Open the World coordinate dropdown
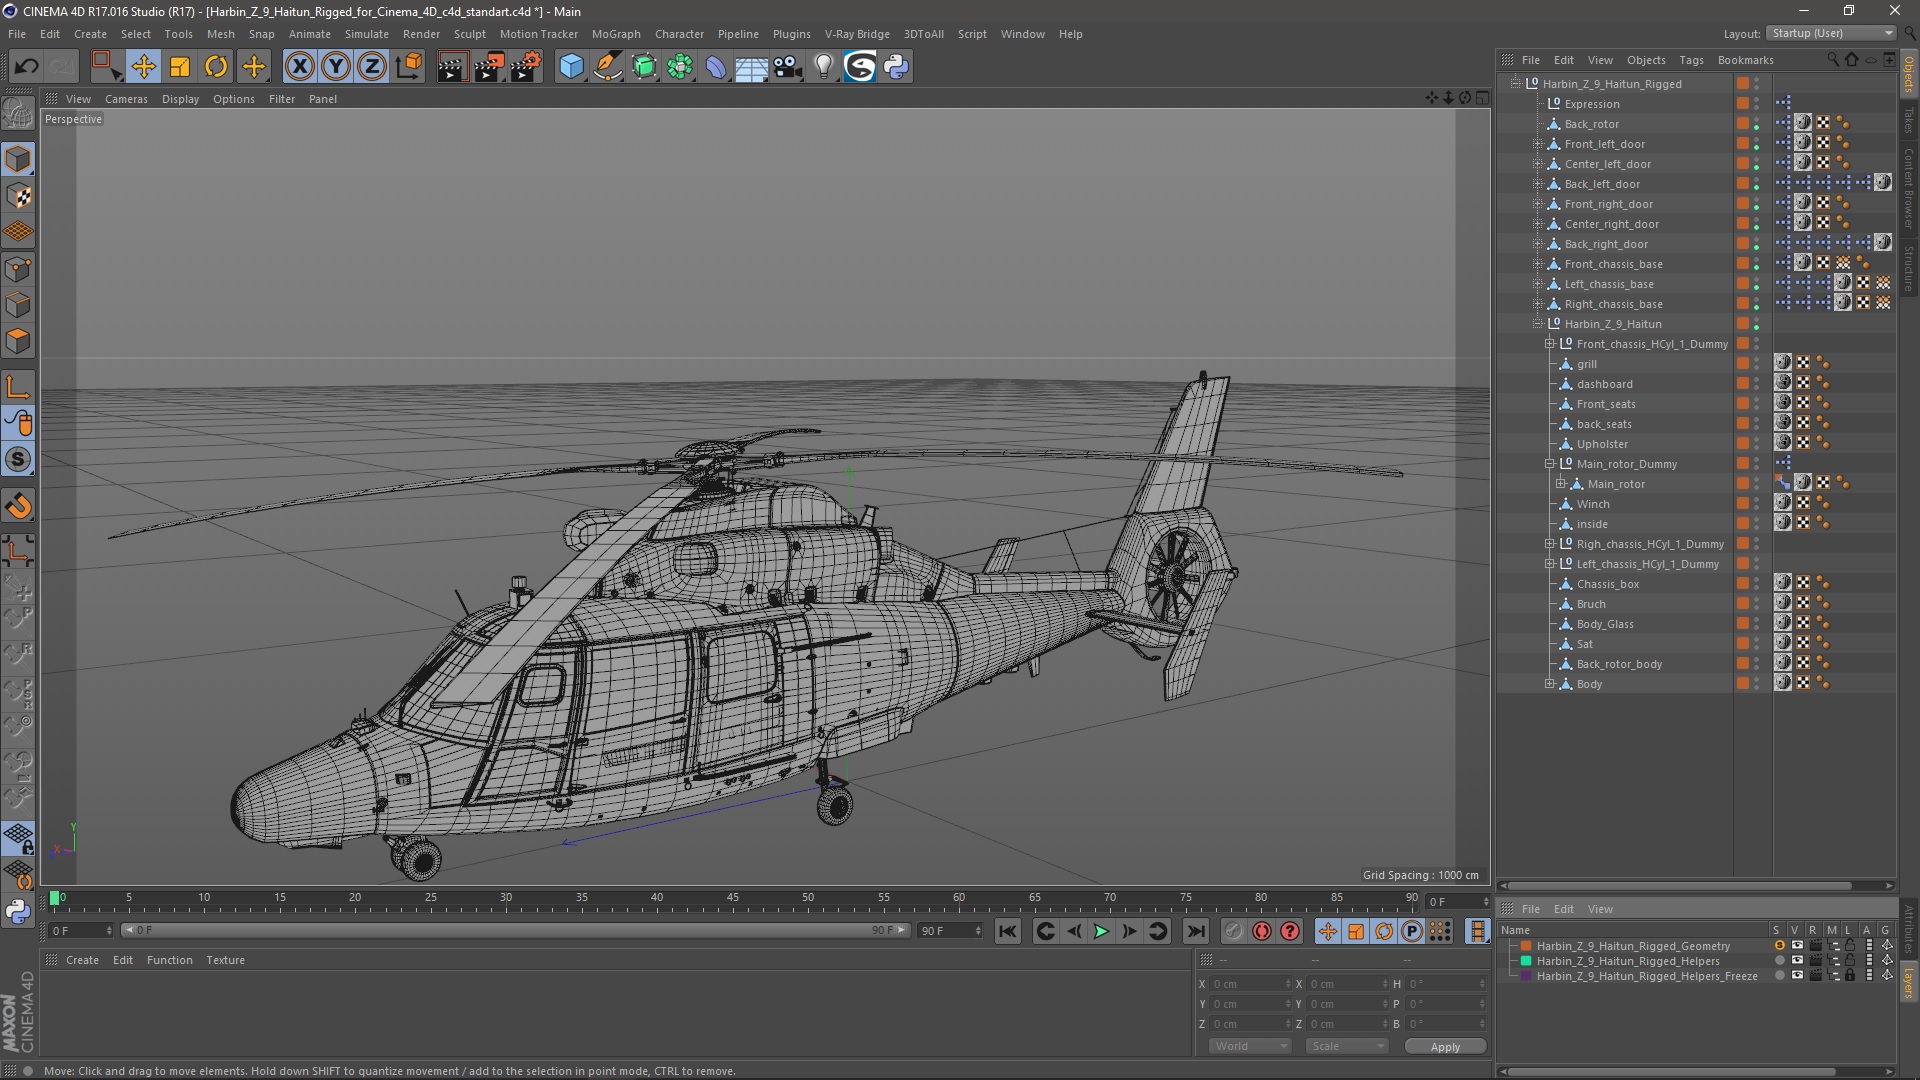Image resolution: width=1920 pixels, height=1080 pixels. point(1250,1046)
